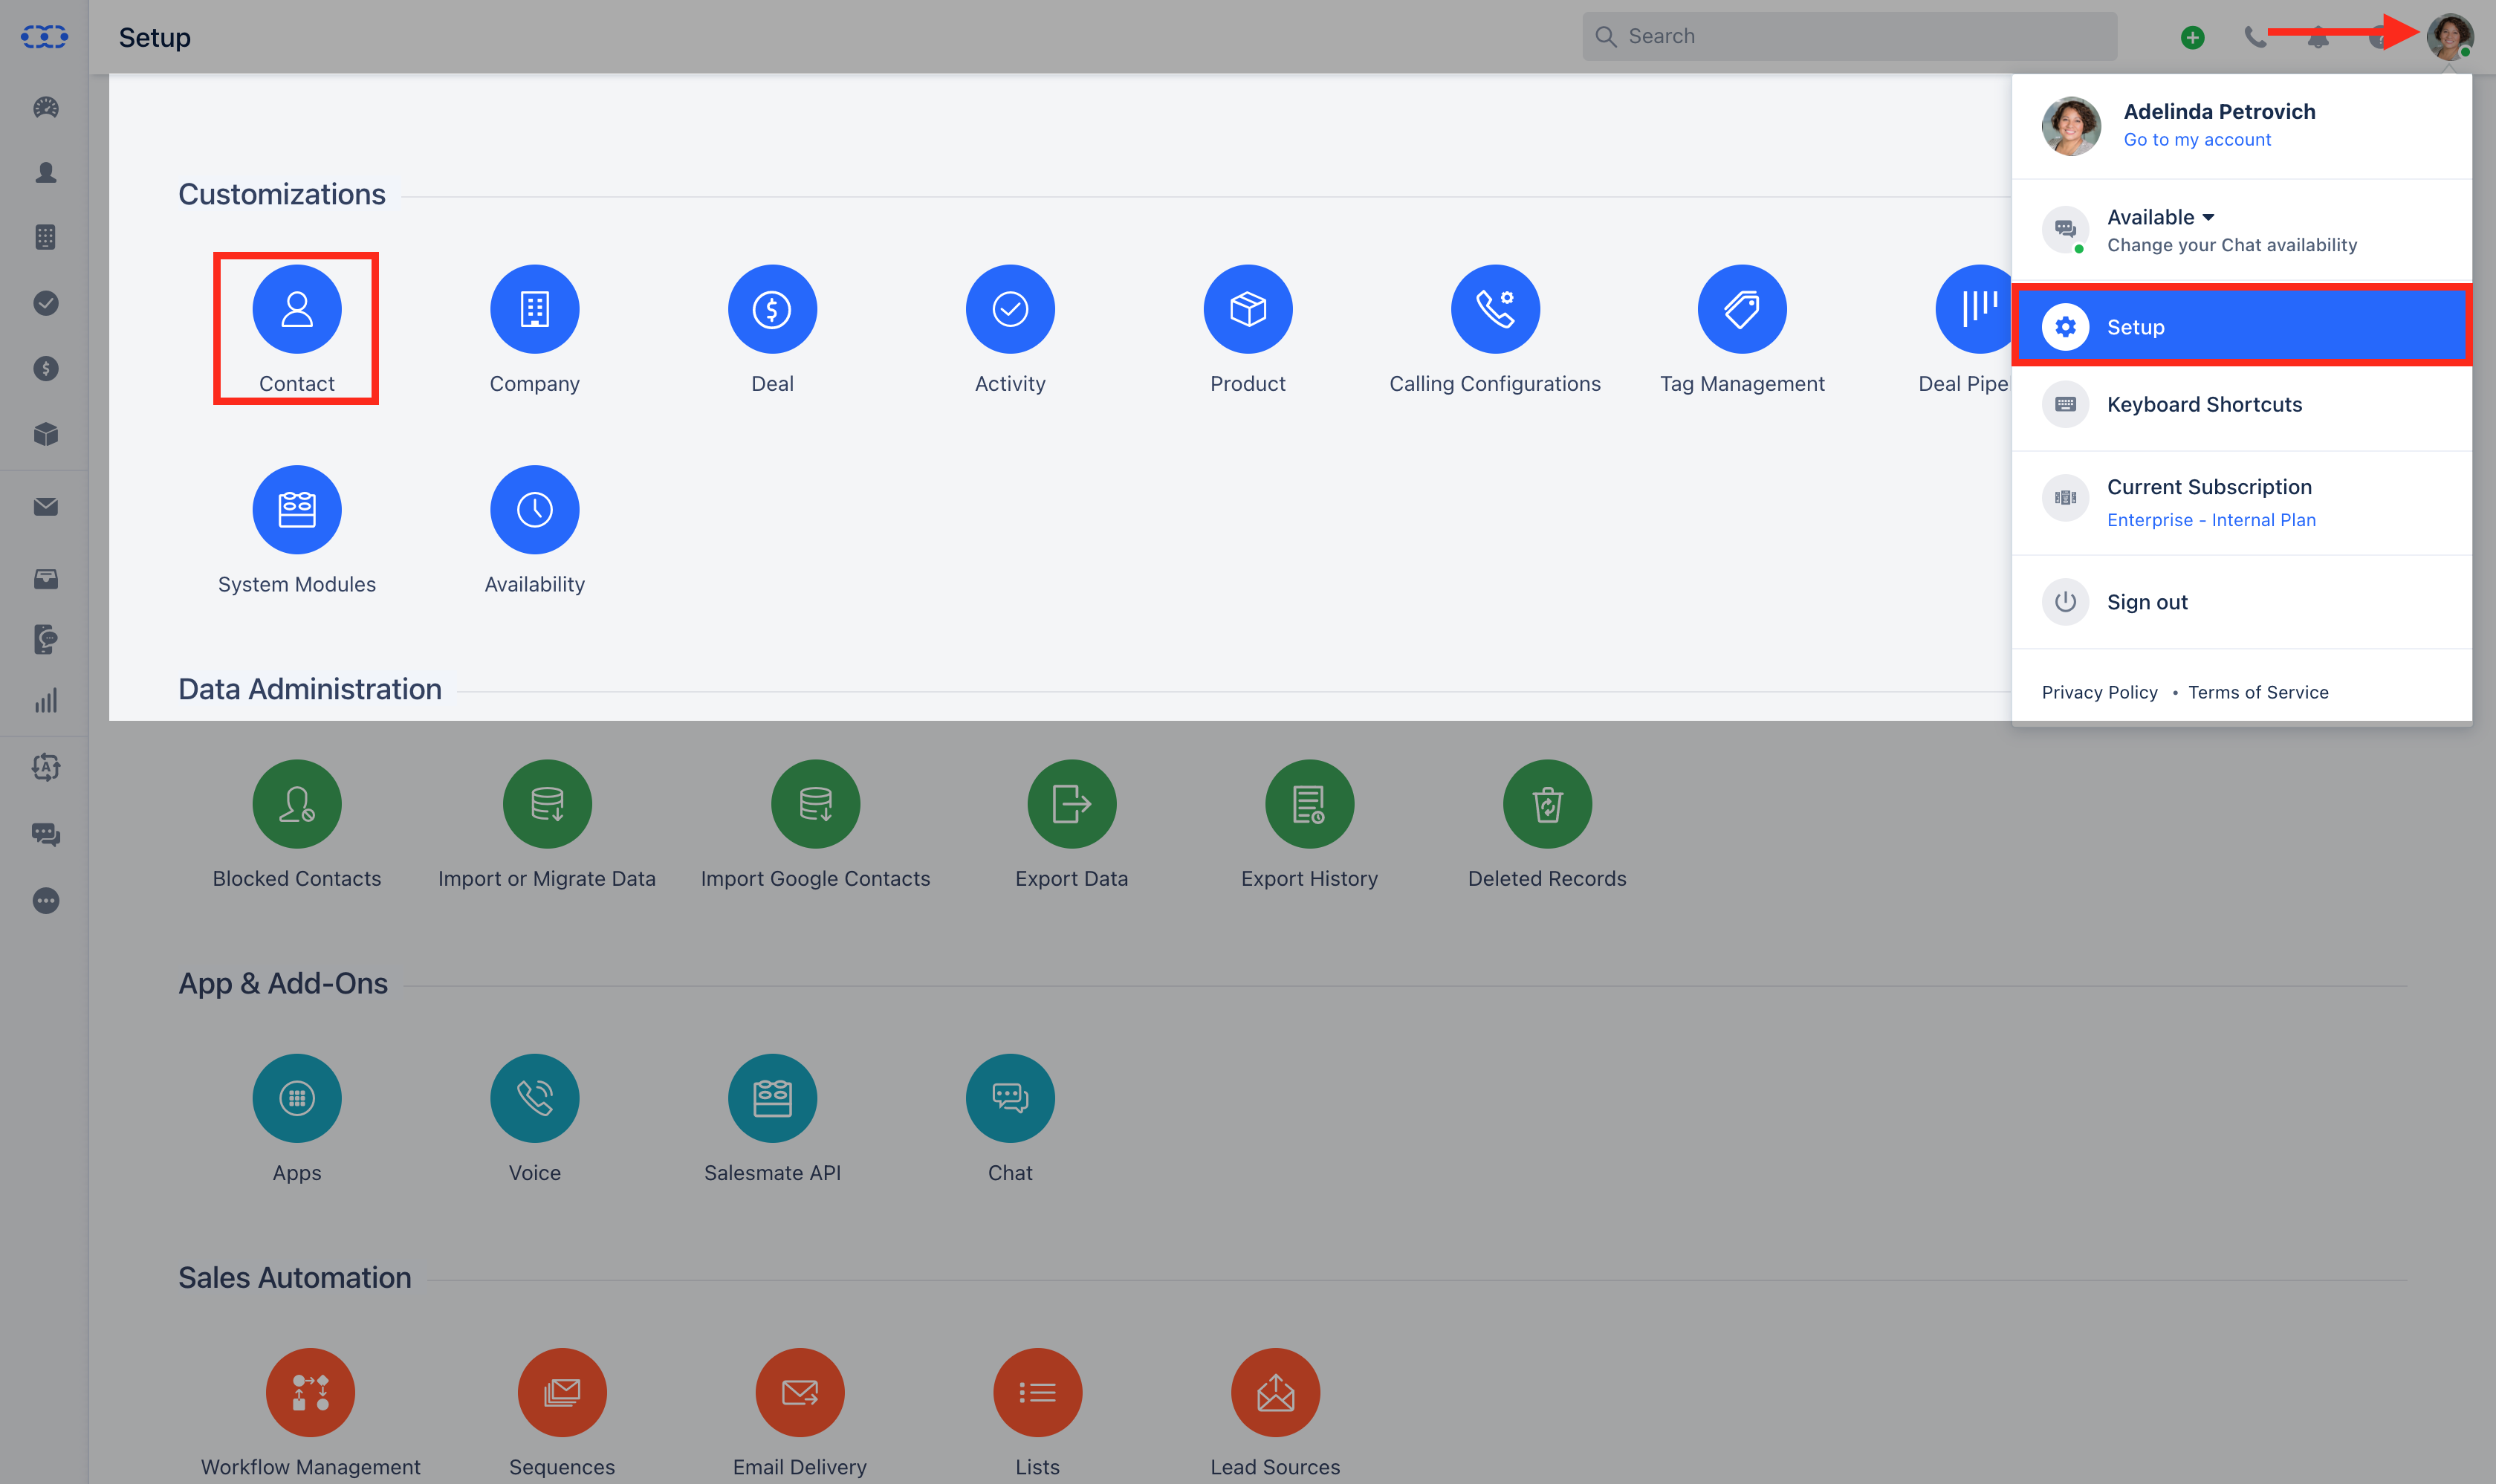Open the Apps add-on icon

296,1098
